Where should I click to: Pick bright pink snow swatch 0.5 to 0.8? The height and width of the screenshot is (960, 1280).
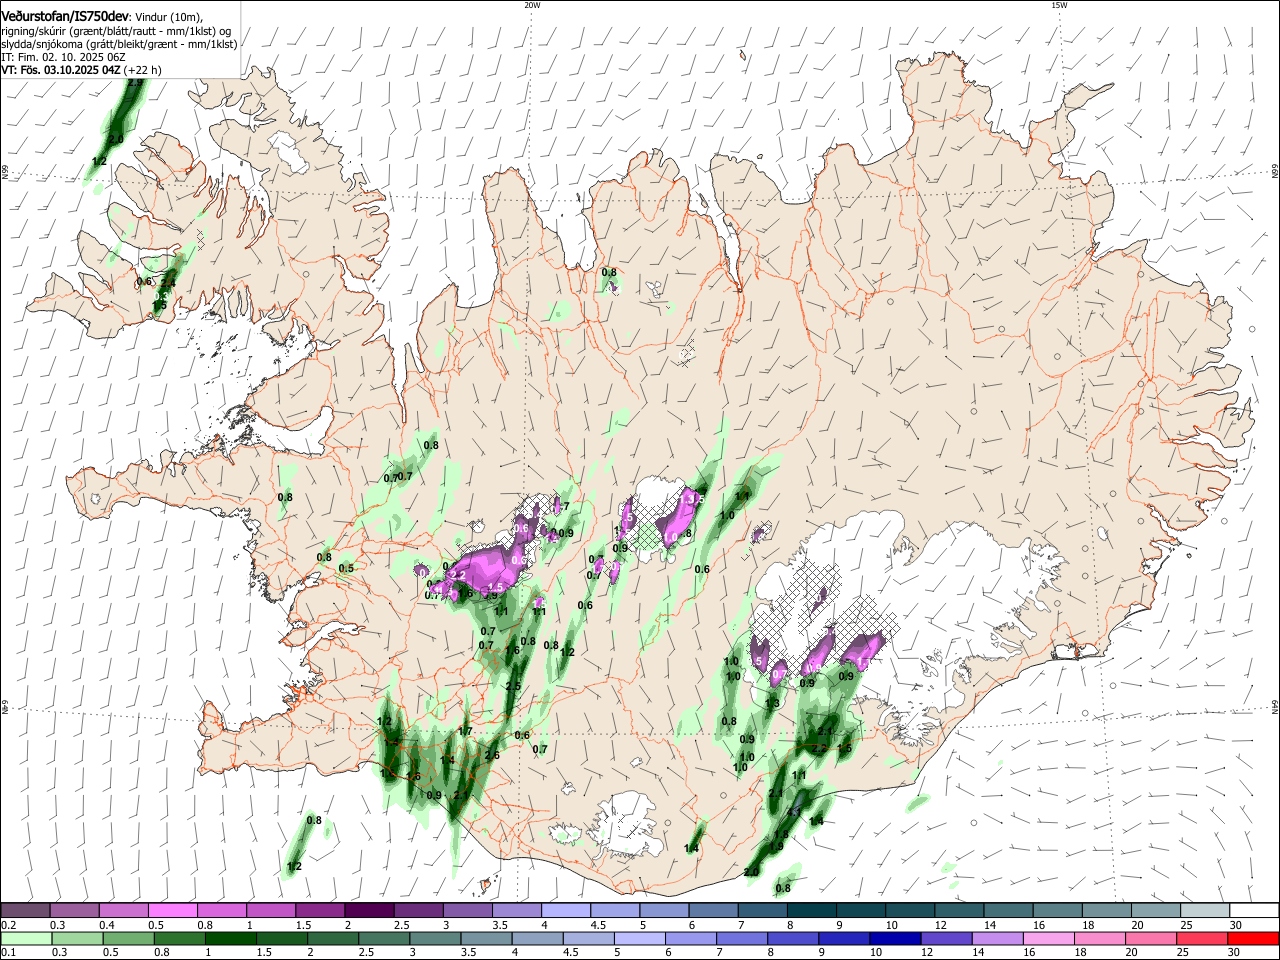point(173,910)
